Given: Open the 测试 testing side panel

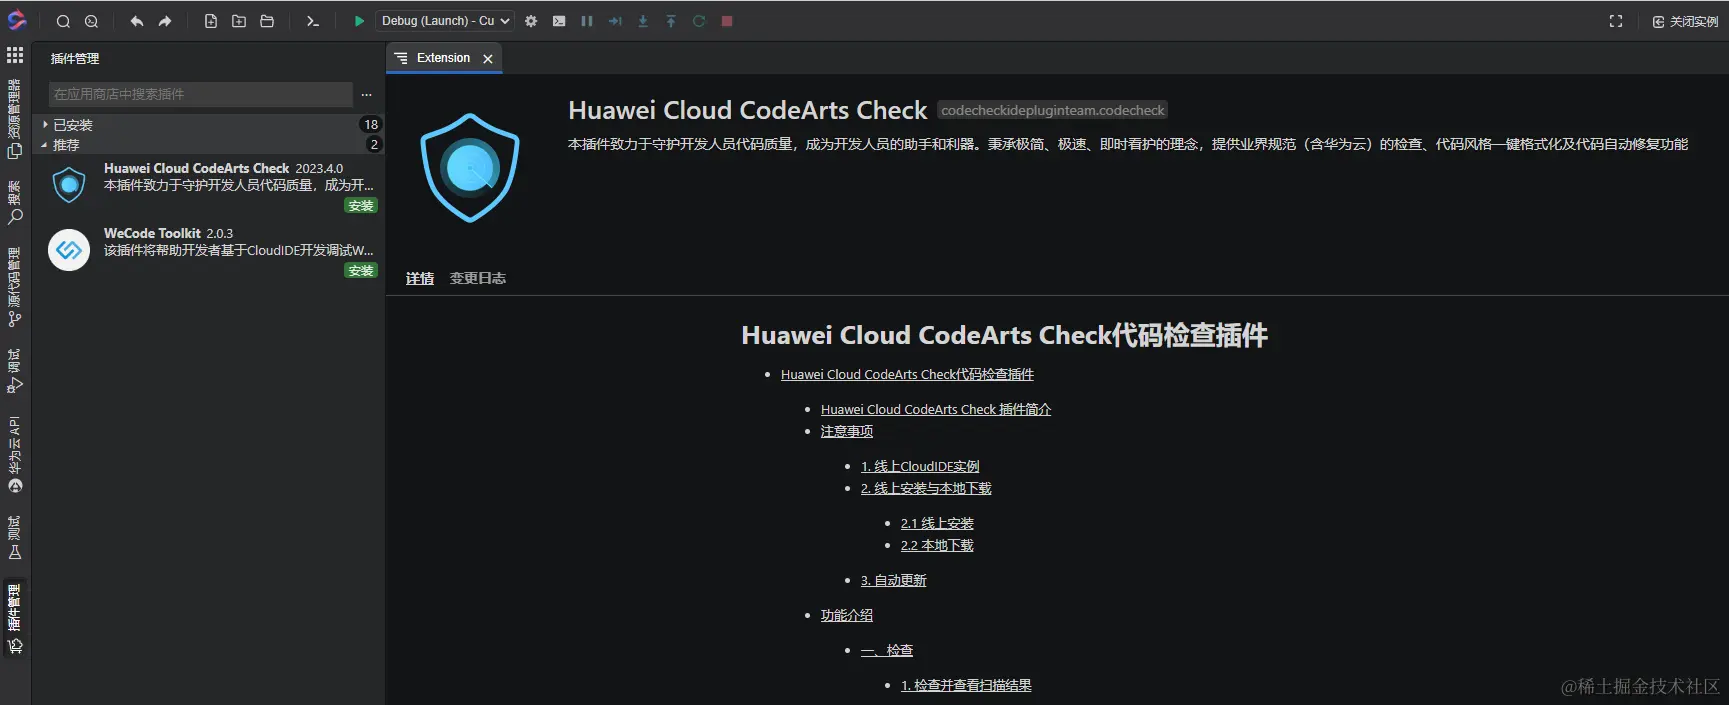Looking at the screenshot, I should pyautogui.click(x=15, y=538).
